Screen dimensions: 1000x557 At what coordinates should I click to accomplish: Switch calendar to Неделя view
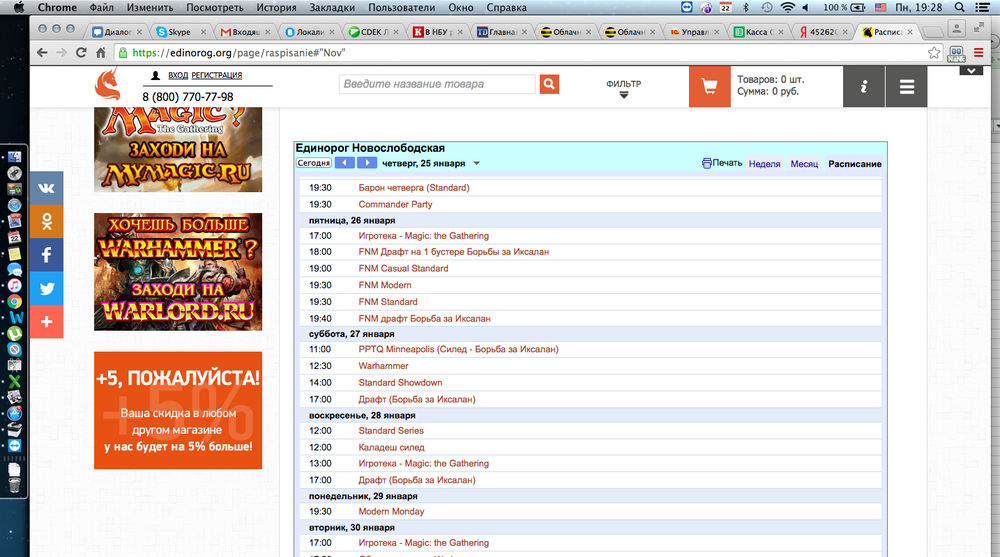(764, 164)
